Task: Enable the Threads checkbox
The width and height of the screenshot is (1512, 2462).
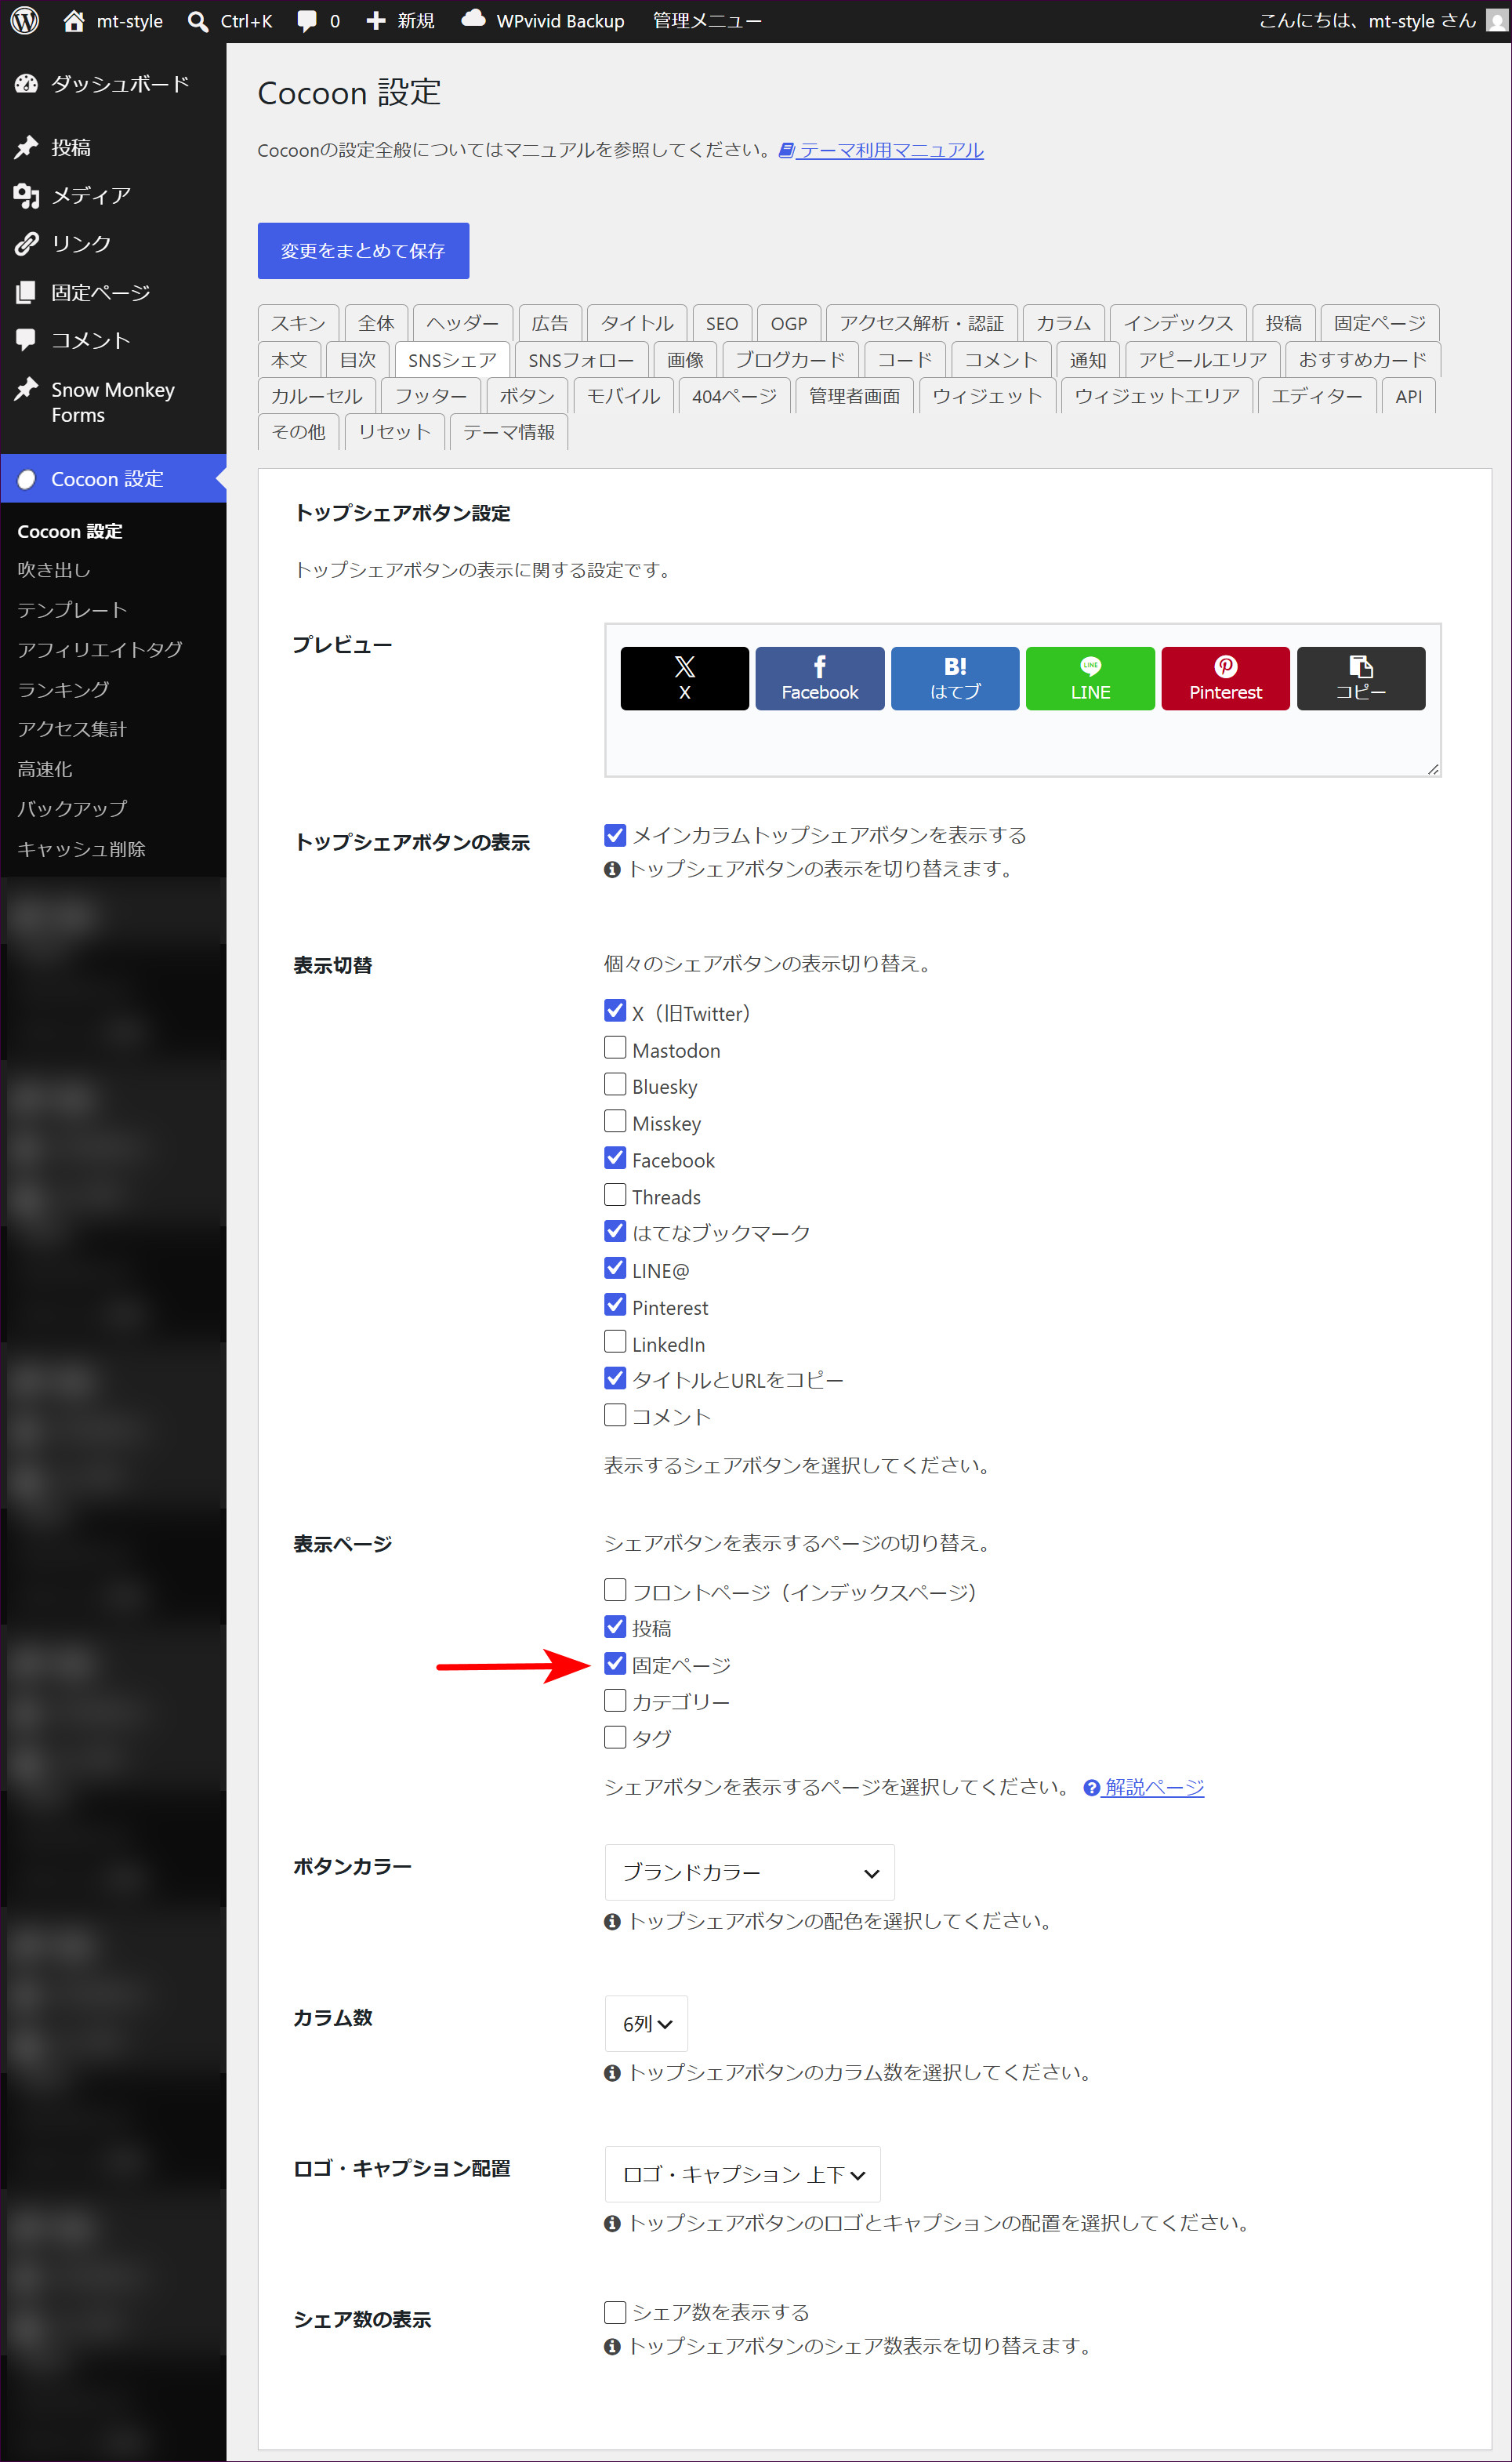Action: [x=615, y=1195]
